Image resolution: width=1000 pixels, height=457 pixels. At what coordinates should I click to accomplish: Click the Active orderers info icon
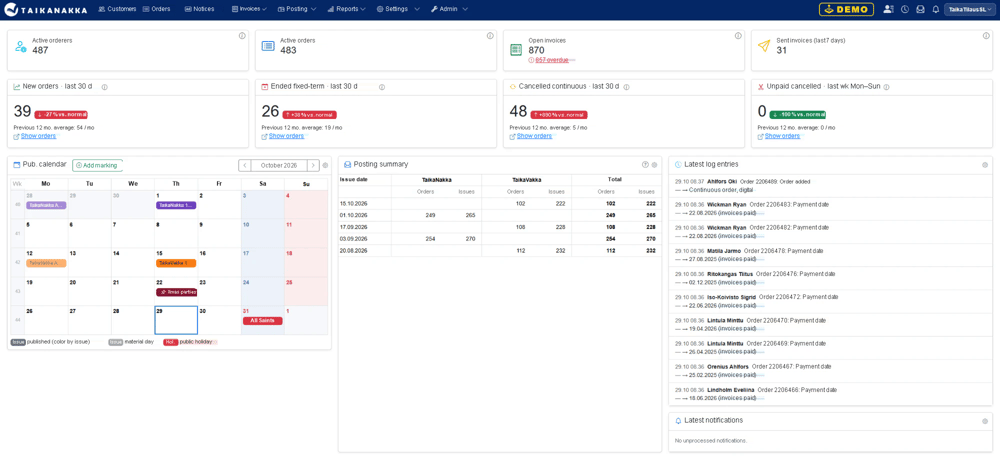pos(242,36)
